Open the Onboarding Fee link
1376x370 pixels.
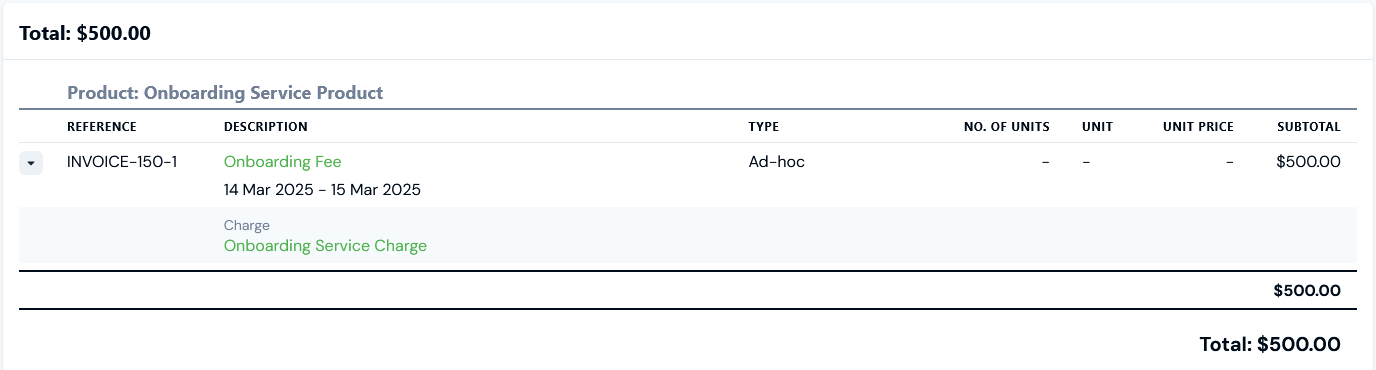pyautogui.click(x=283, y=162)
